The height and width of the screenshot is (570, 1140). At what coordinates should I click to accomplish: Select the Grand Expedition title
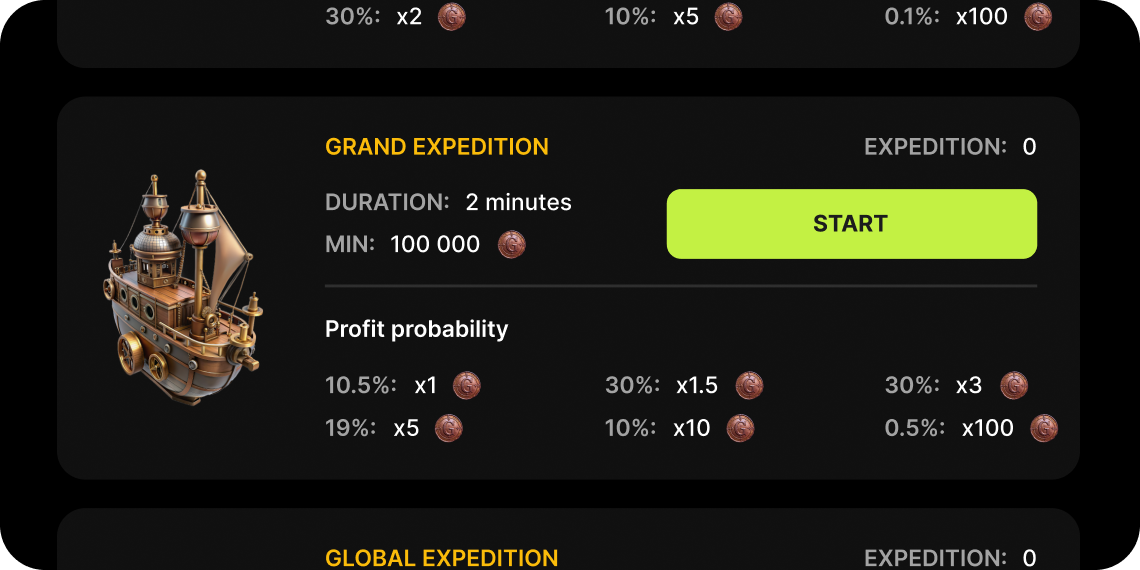pos(437,147)
